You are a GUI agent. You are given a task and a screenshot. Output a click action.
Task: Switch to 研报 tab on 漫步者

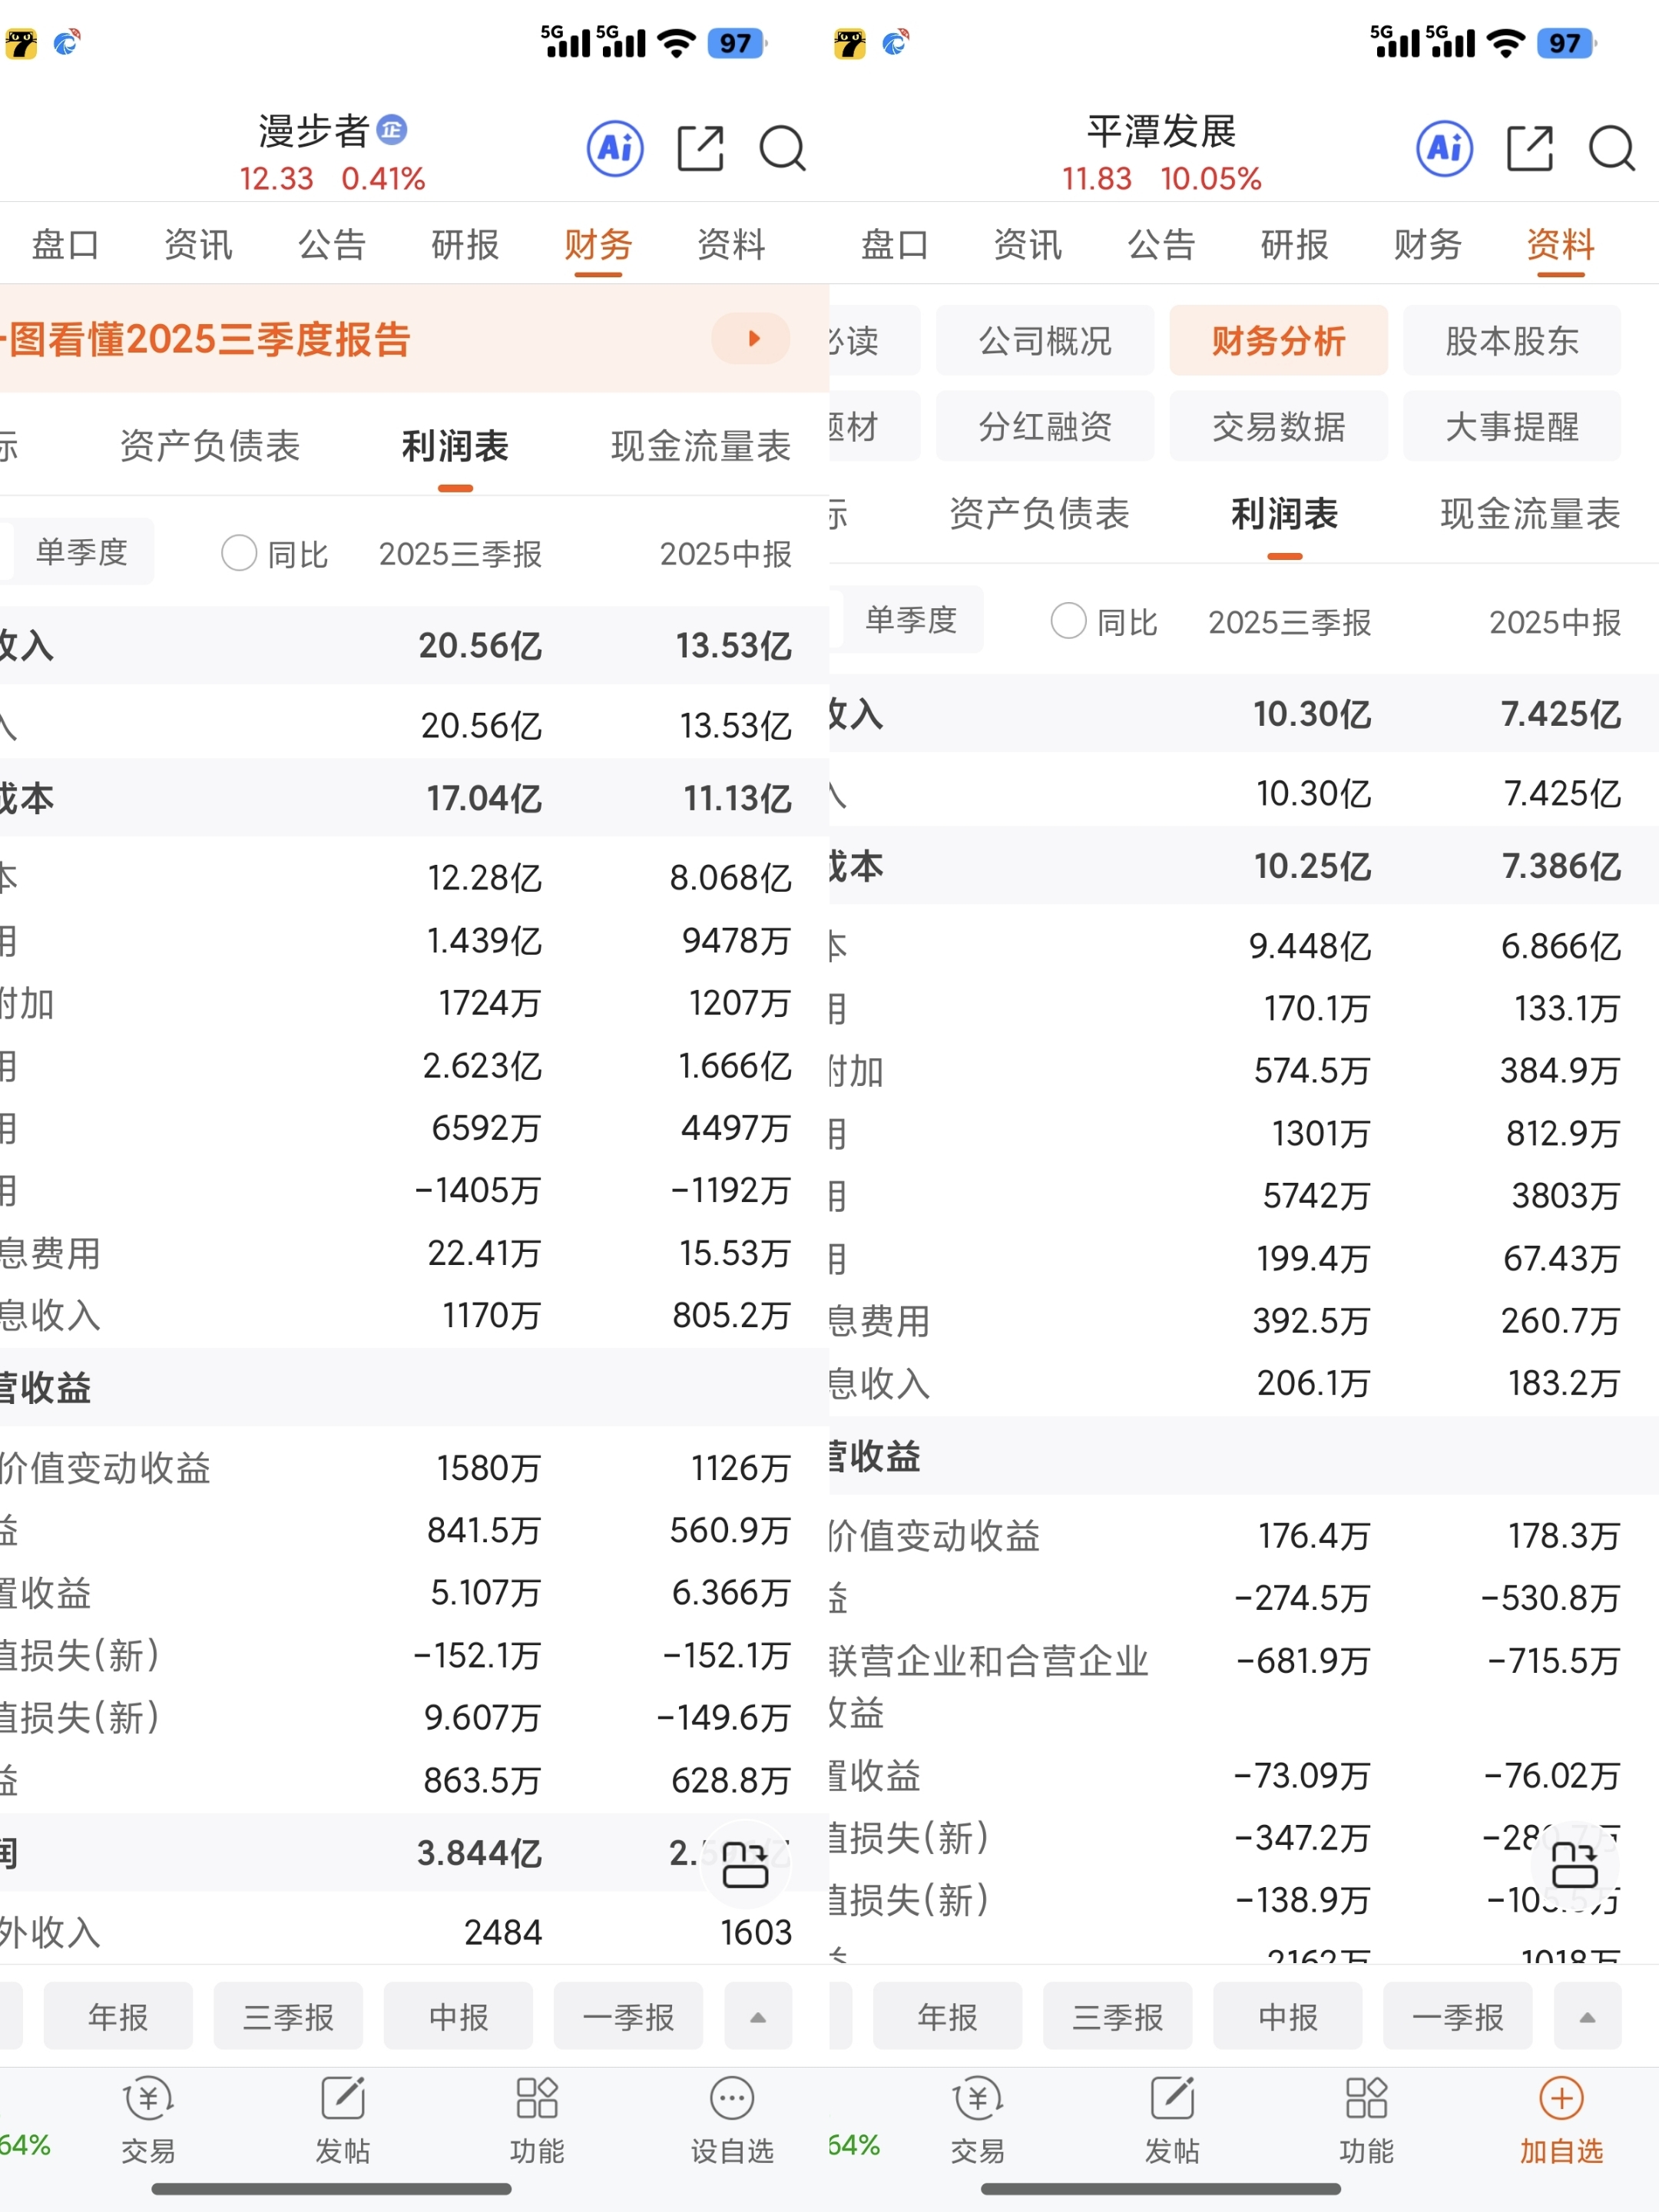pyautogui.click(x=465, y=244)
